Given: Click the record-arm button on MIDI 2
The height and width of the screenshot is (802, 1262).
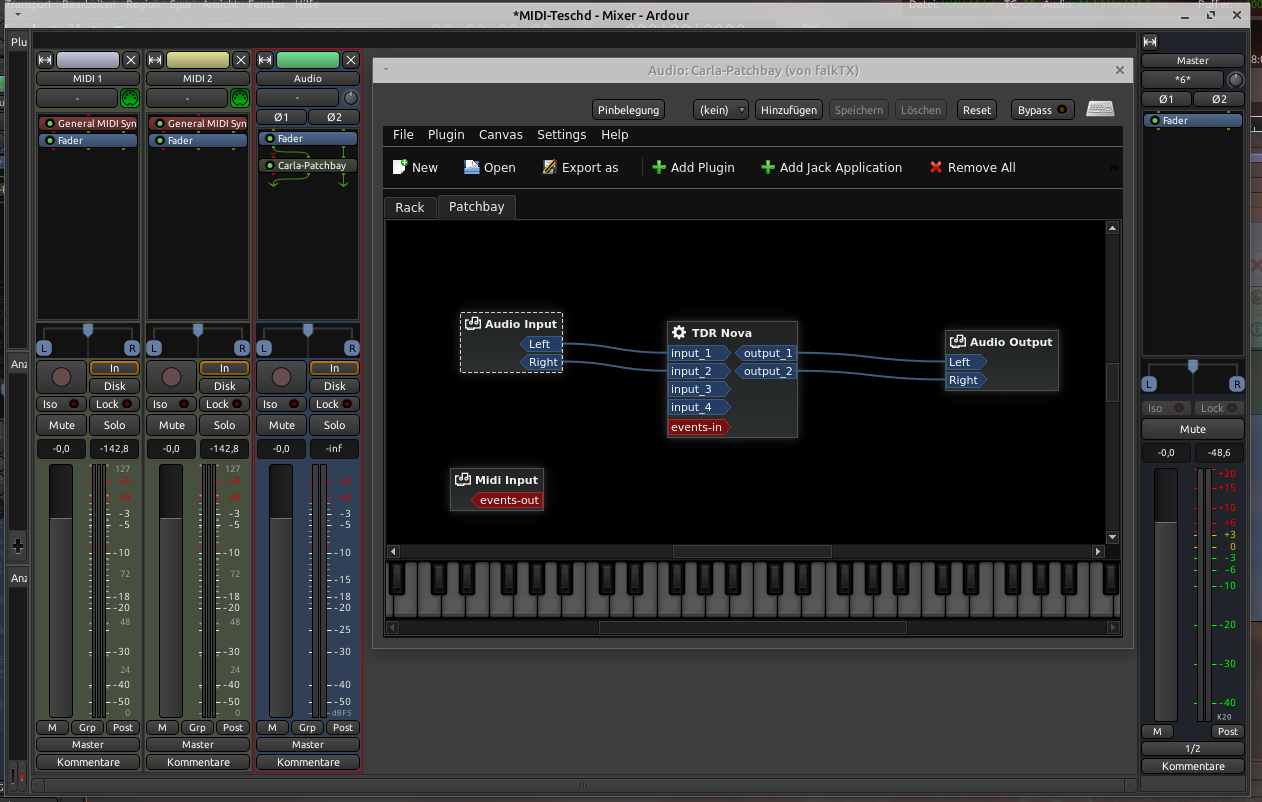Looking at the screenshot, I should [172, 377].
